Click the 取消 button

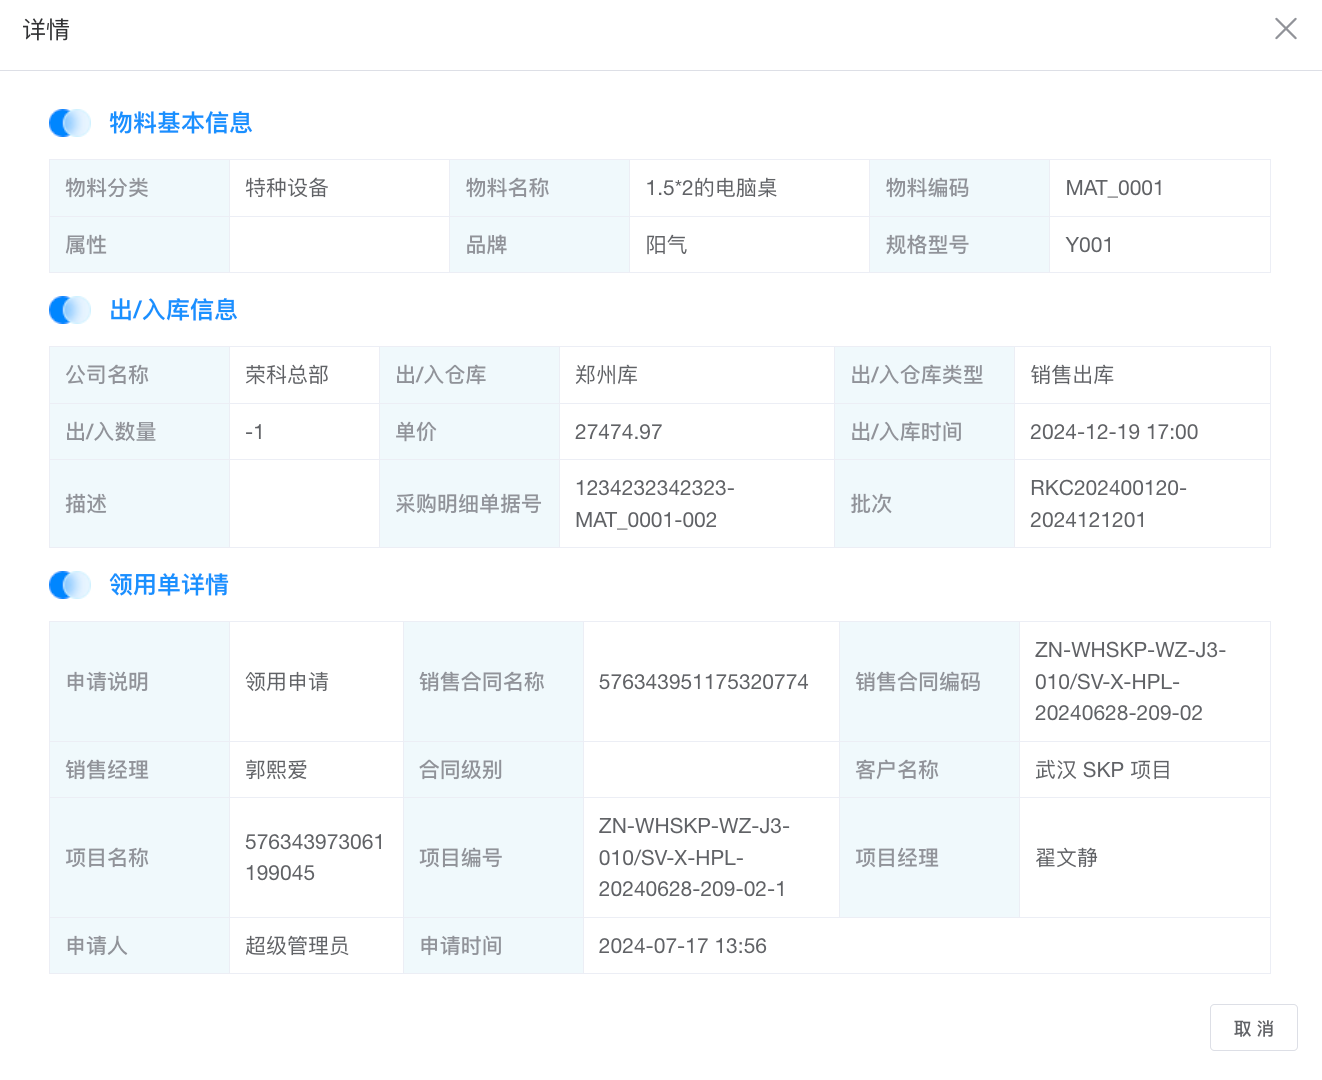pos(1253,1028)
